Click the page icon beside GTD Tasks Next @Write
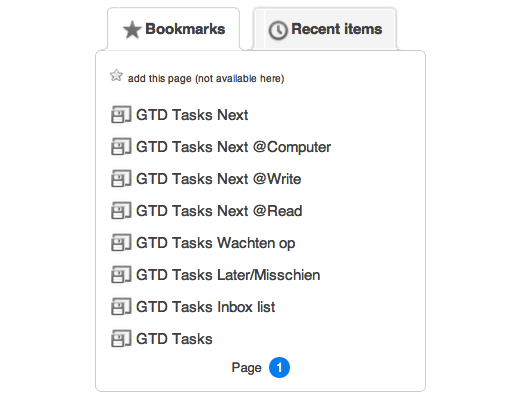 pos(121,179)
